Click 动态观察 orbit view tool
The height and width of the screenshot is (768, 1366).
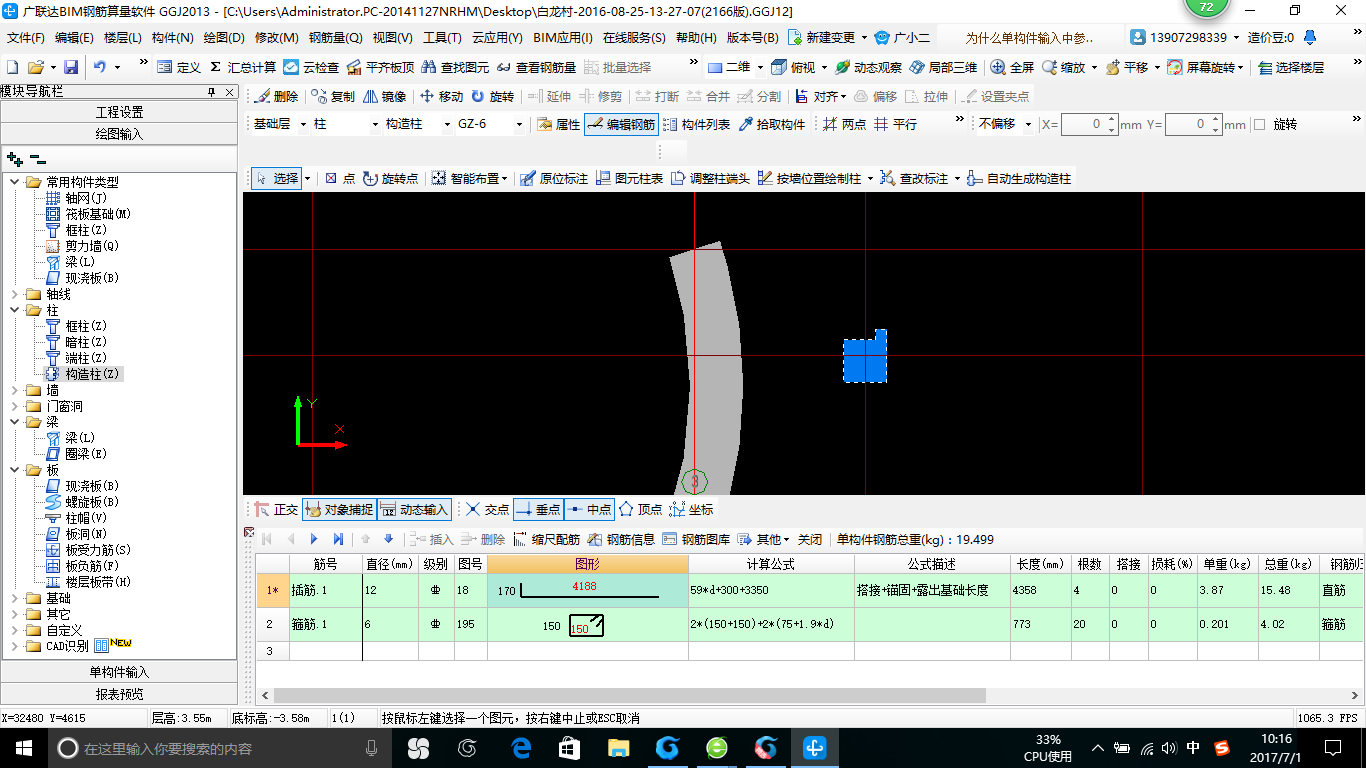(868, 67)
